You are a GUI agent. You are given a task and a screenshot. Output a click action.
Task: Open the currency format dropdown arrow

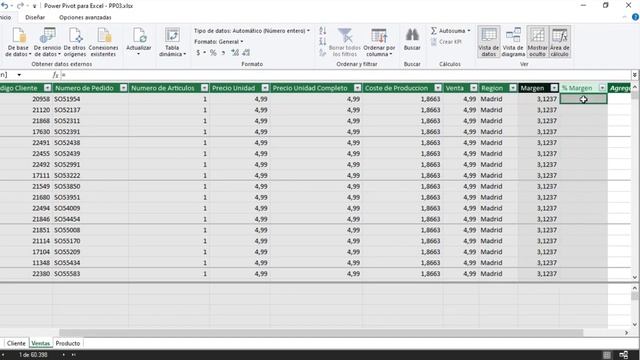pyautogui.click(x=204, y=53)
